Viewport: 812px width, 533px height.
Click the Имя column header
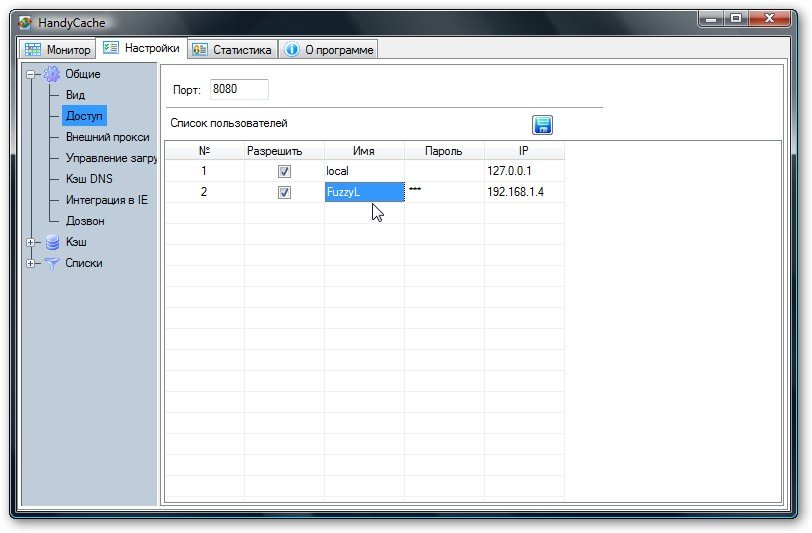tap(364, 151)
